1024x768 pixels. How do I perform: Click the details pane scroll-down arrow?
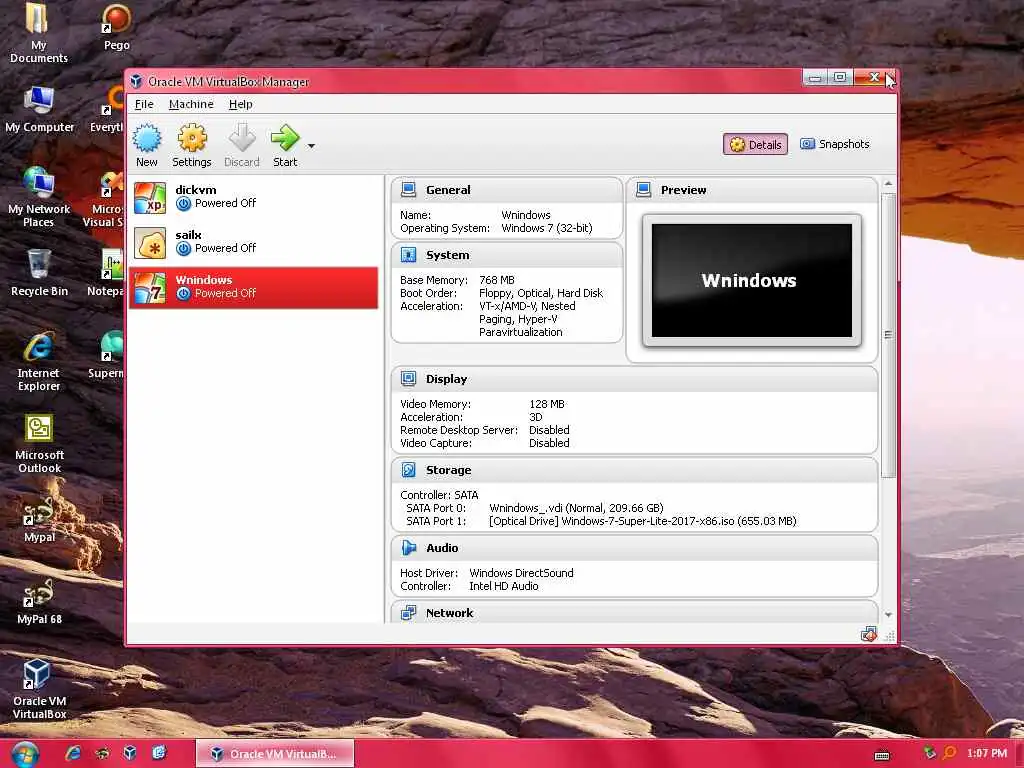888,615
